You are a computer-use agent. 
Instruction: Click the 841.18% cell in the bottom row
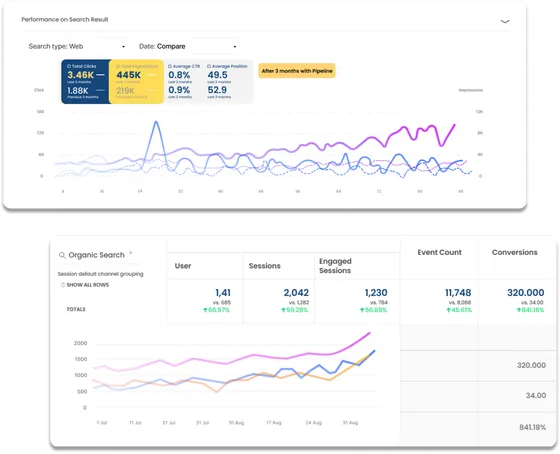click(x=532, y=427)
